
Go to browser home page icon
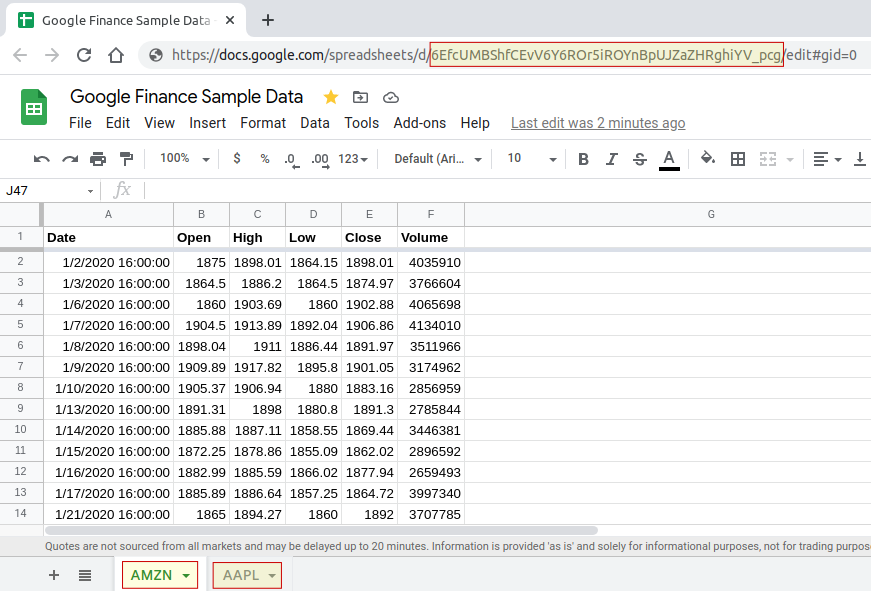tap(116, 55)
